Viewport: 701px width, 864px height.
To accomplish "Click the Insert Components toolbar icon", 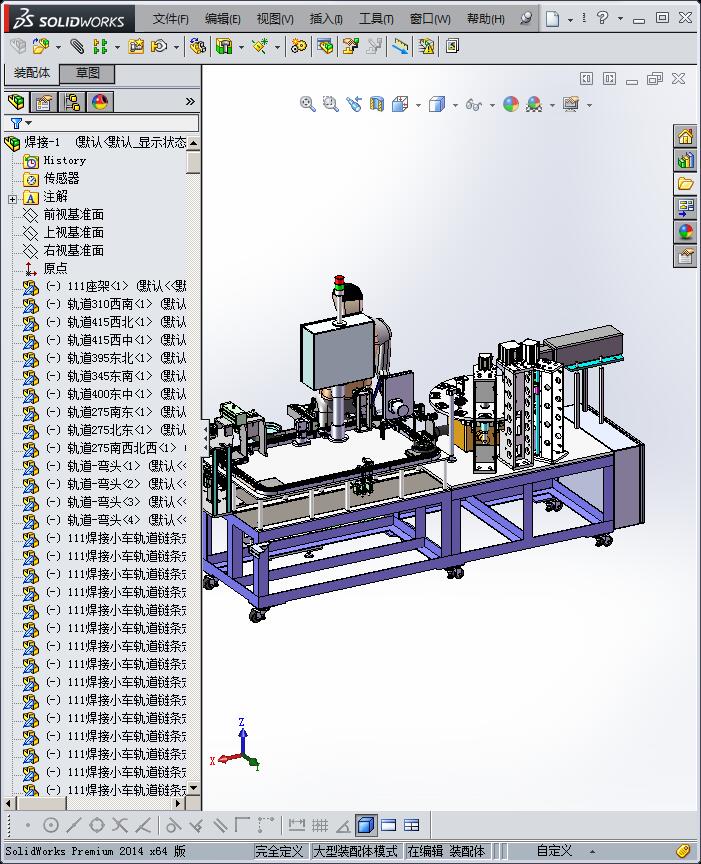I will tap(41, 46).
